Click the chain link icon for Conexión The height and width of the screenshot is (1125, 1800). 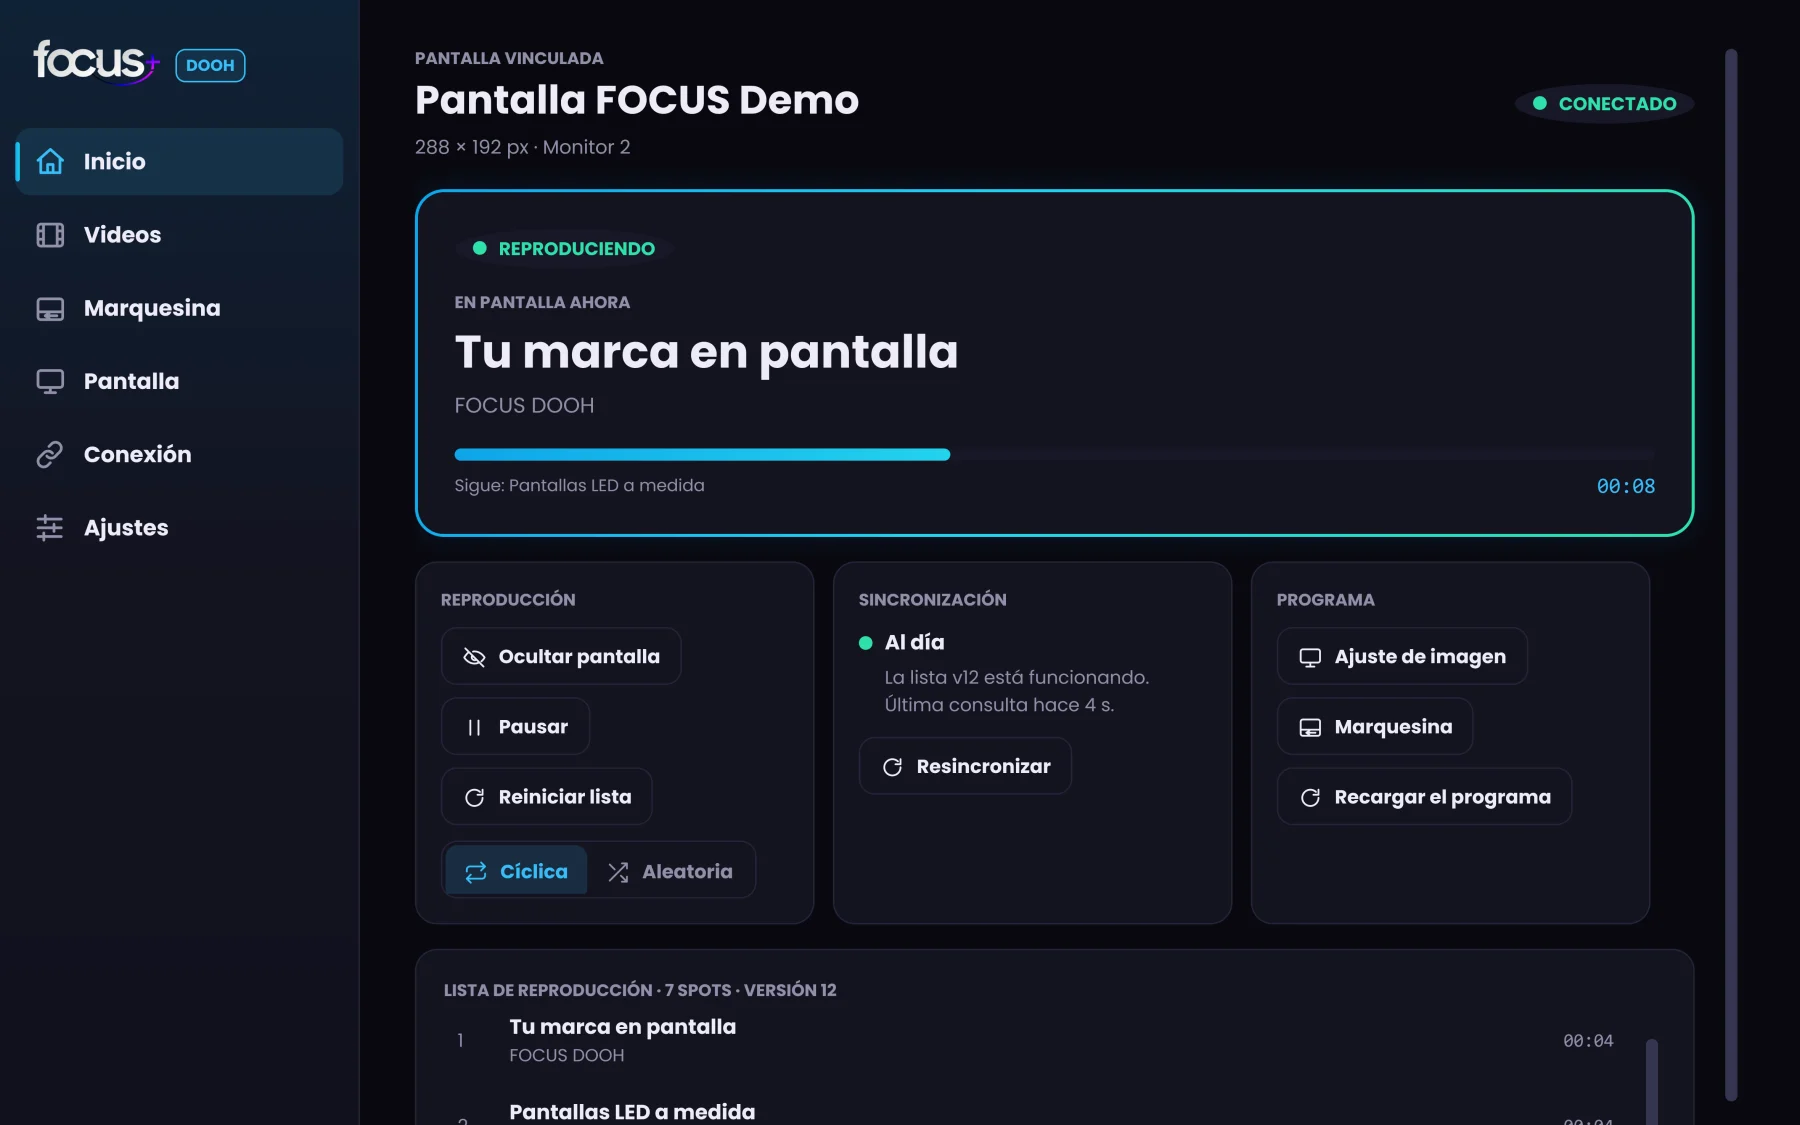(50, 454)
